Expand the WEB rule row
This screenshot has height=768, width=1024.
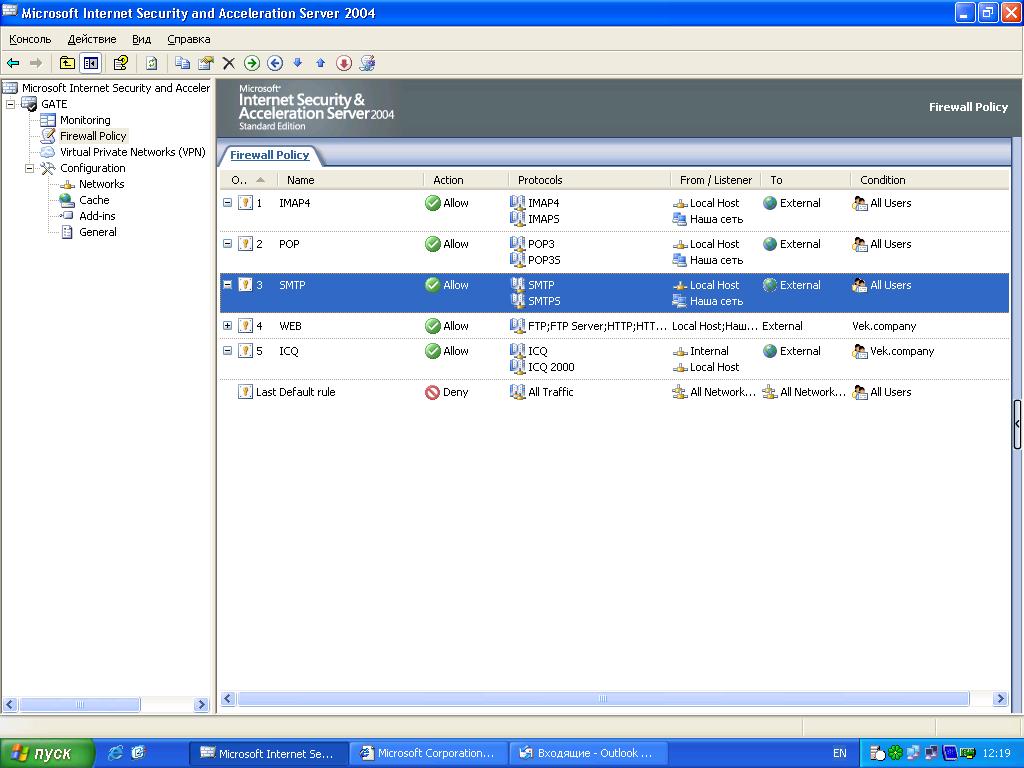point(227,326)
